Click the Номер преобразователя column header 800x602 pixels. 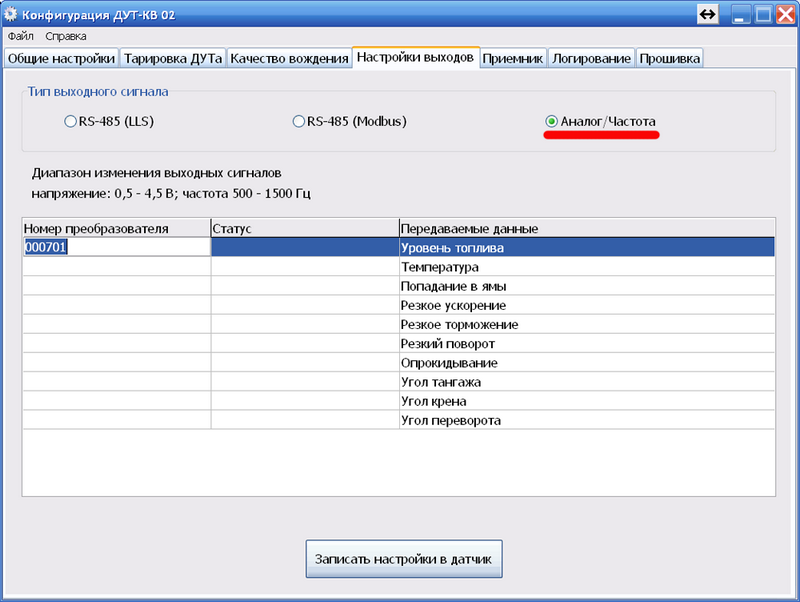117,228
